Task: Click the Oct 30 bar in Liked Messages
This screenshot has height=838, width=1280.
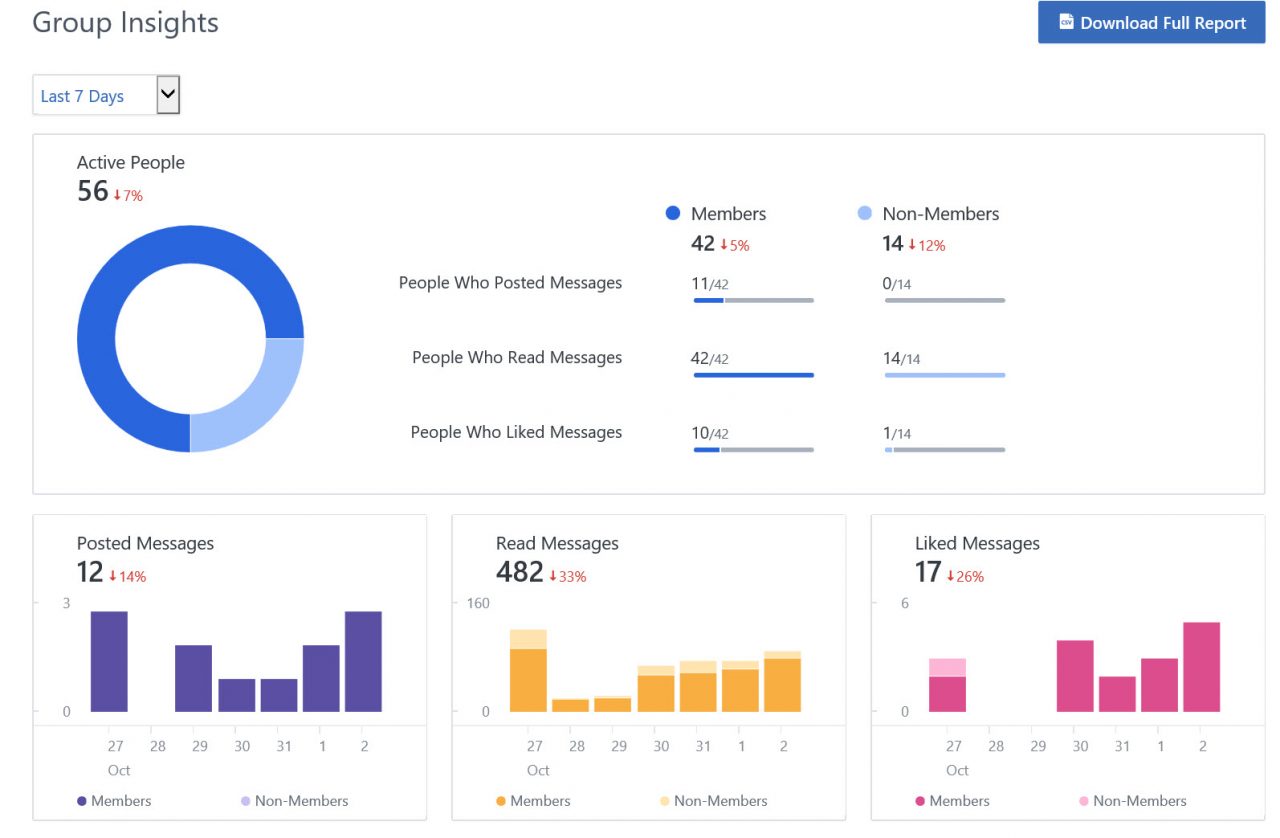Action: click(1075, 676)
